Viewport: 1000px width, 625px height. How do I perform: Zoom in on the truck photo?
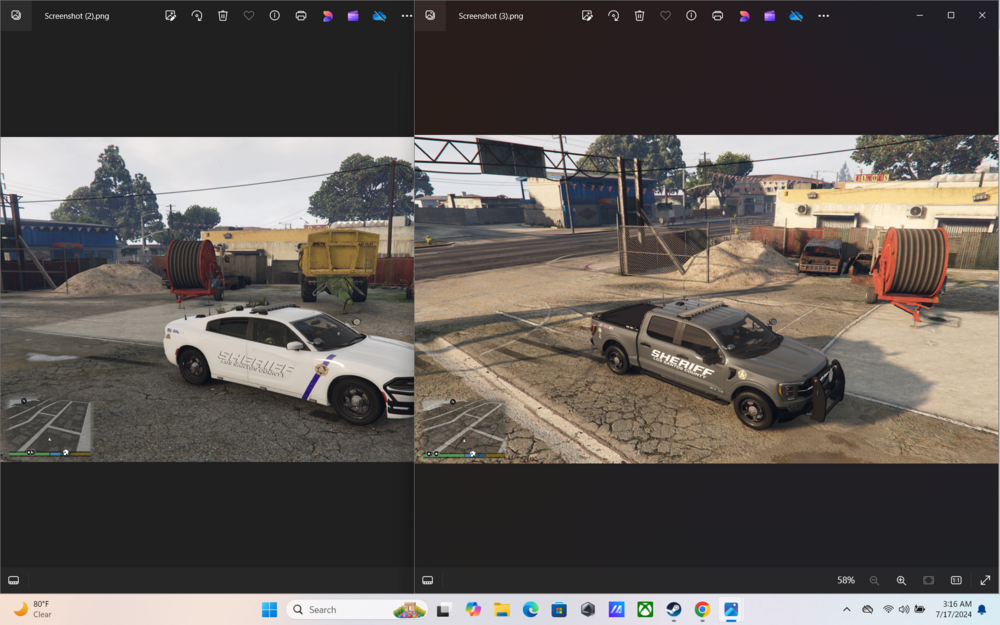coord(901,580)
